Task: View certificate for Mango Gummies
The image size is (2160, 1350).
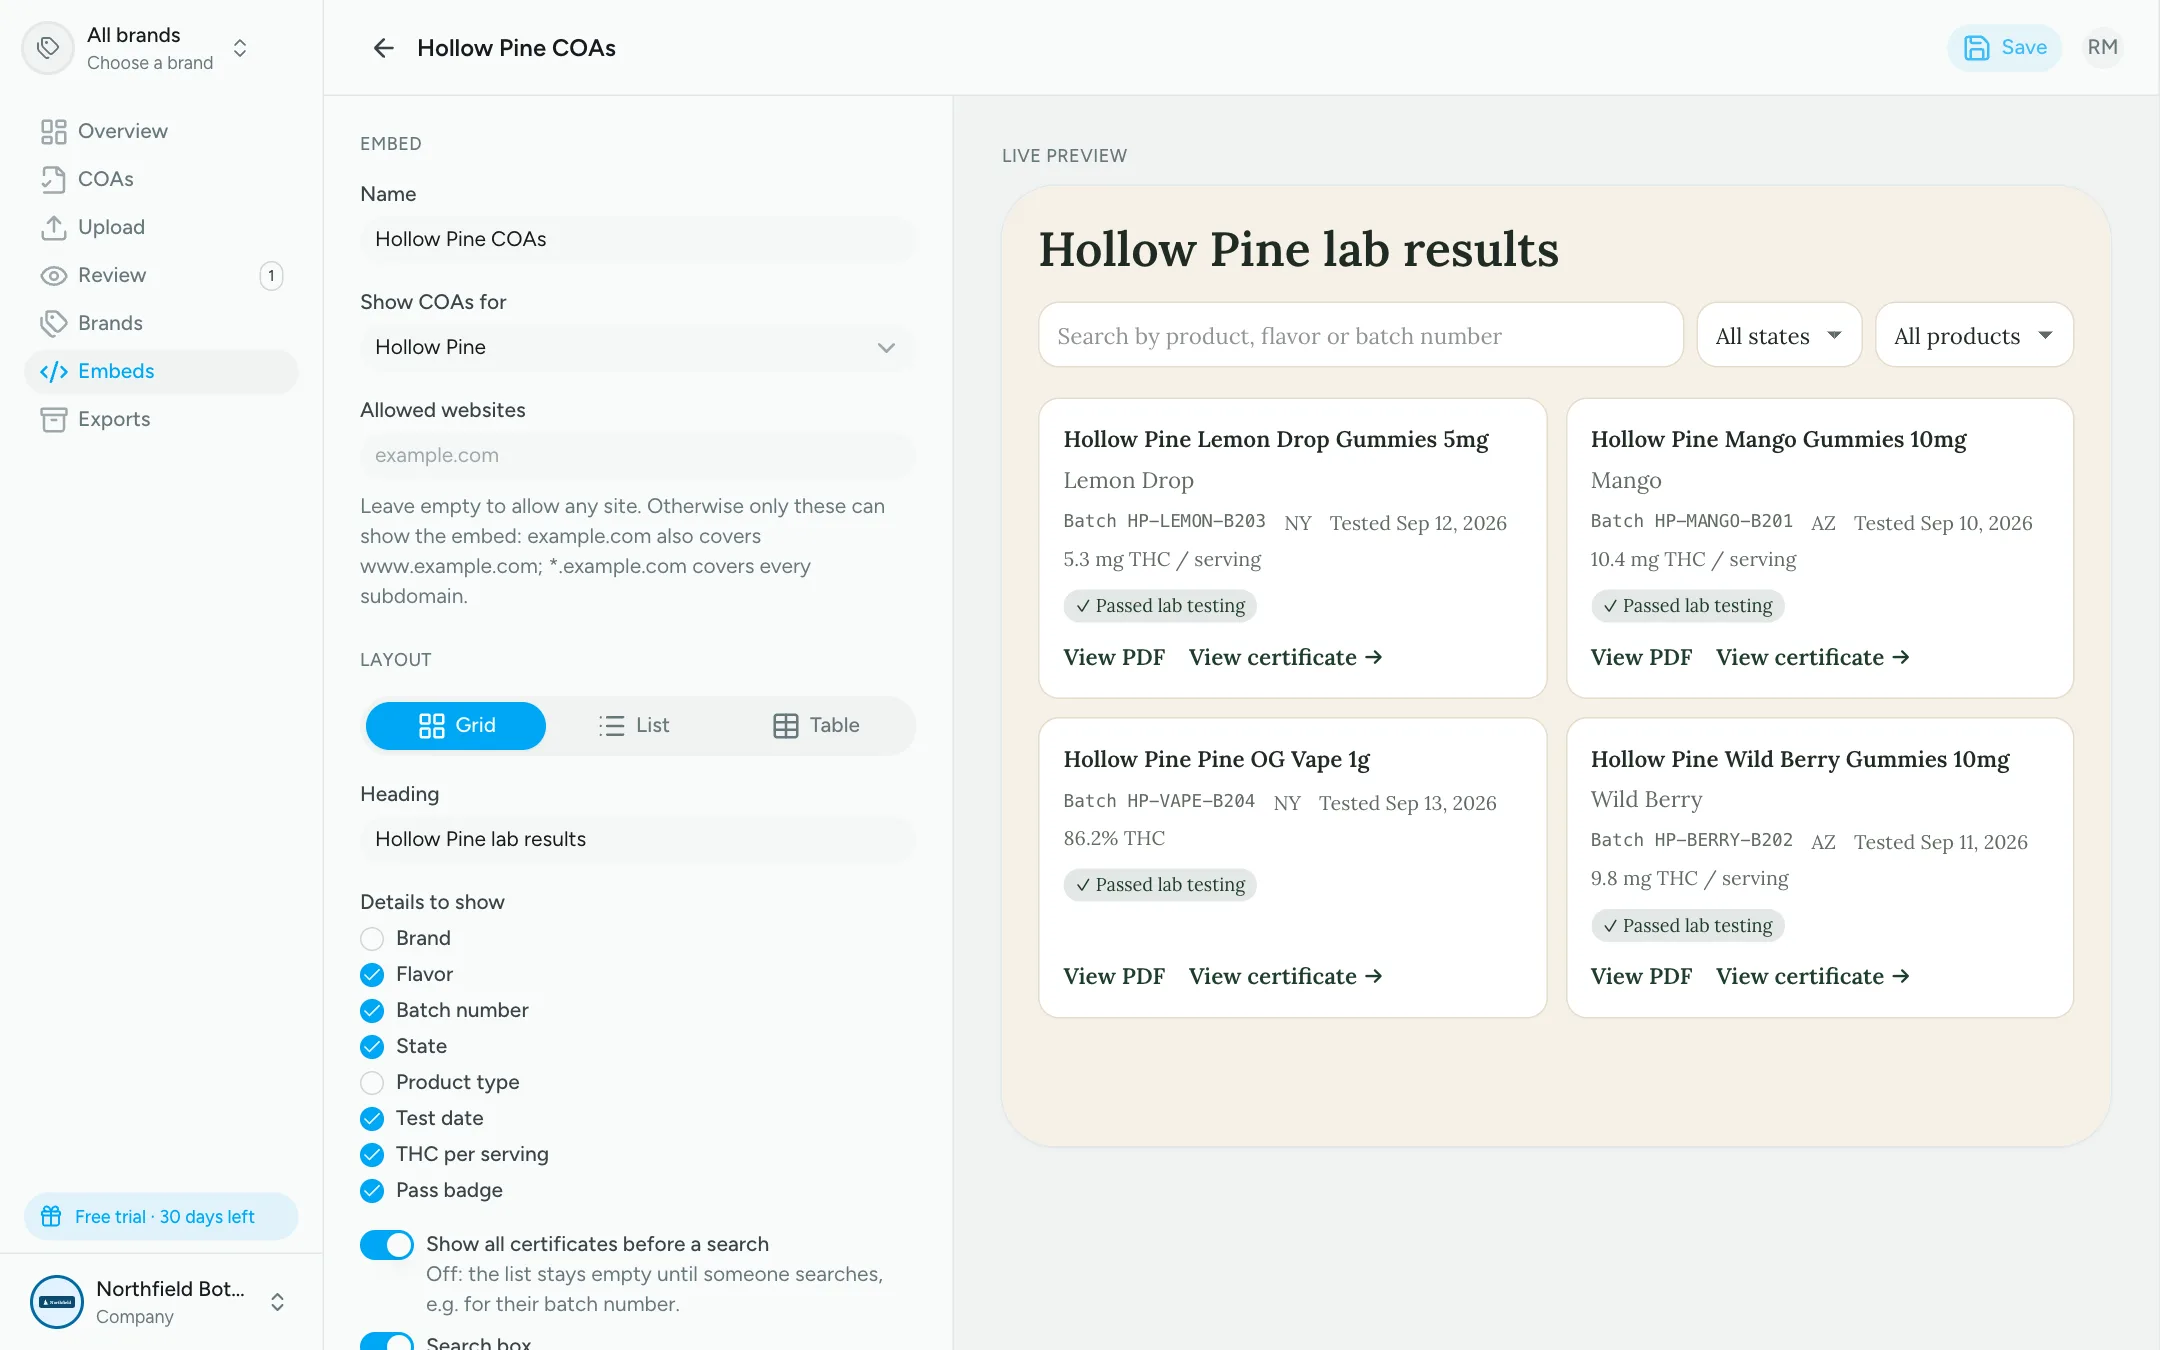Action: (x=1813, y=657)
